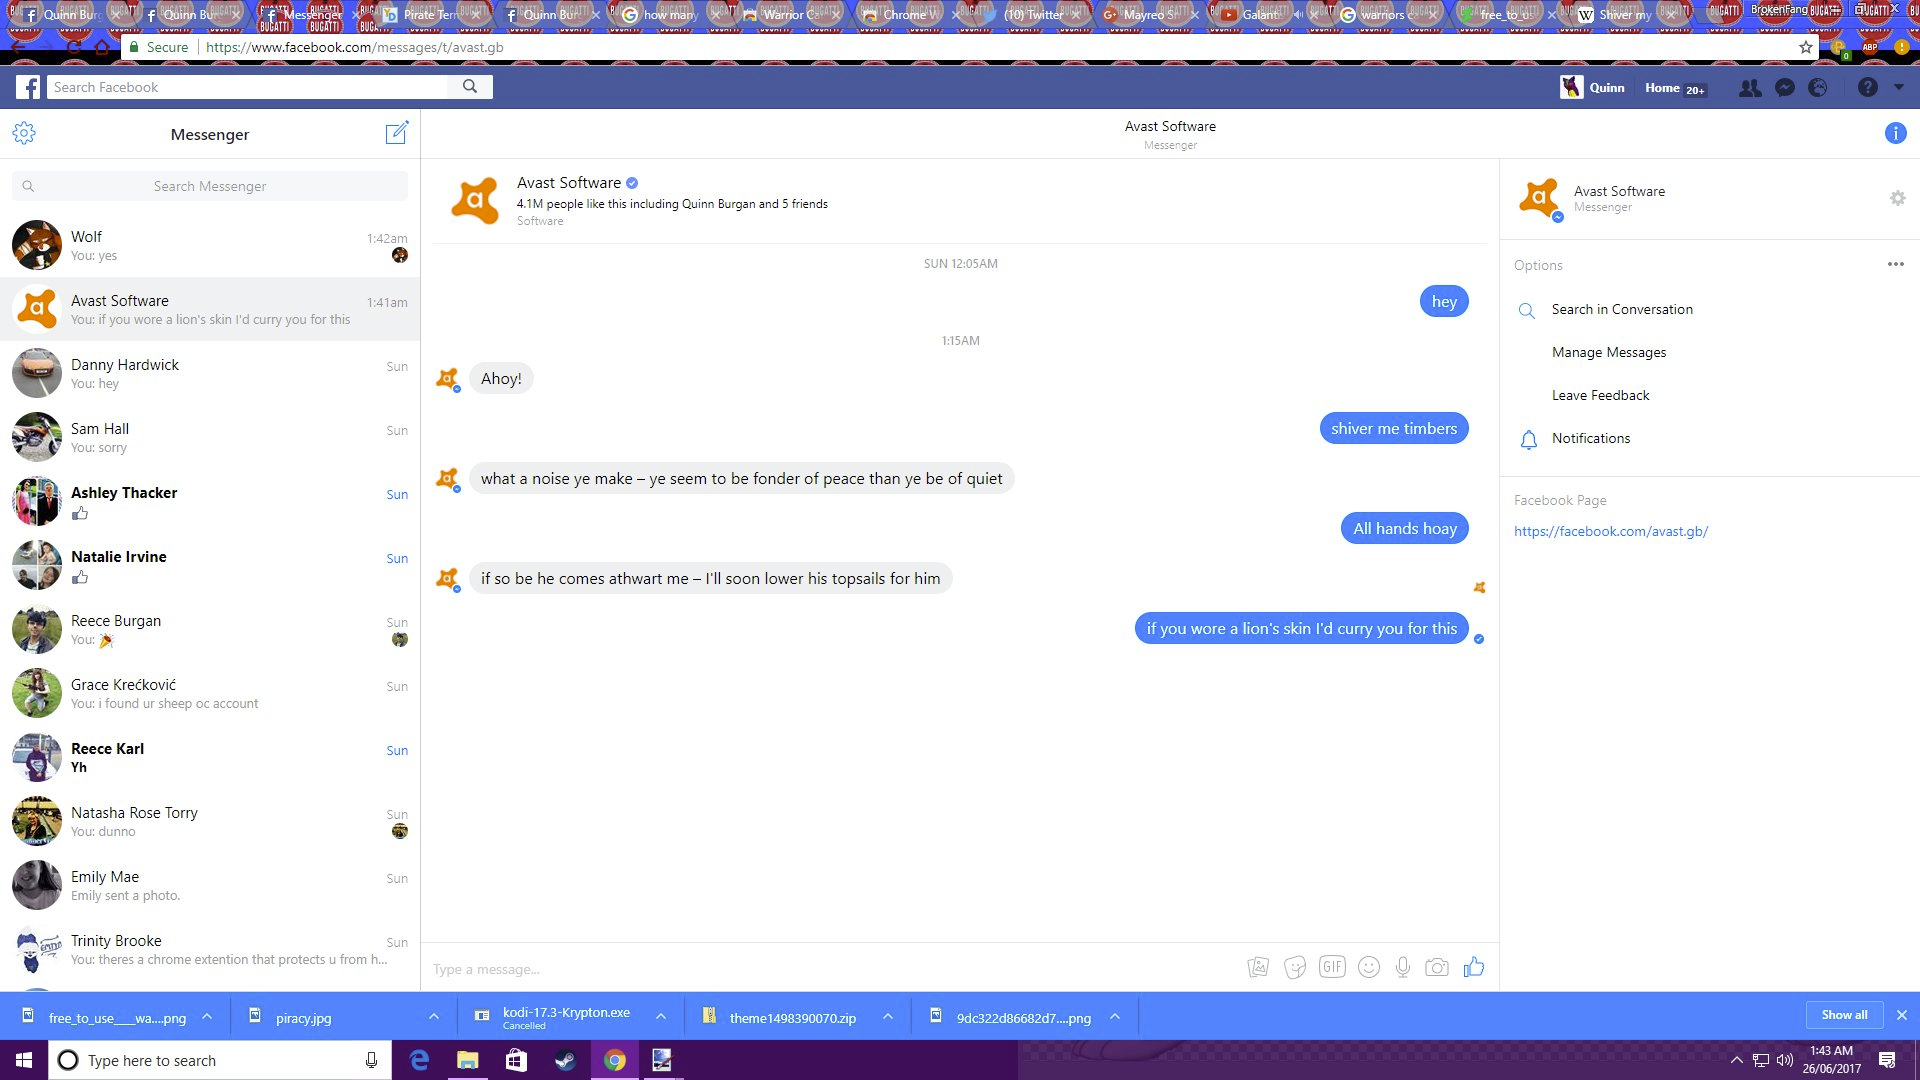Viewport: 1920px width, 1080px height.
Task: Open conversation with Natasha Rose Torry
Action: [210, 821]
